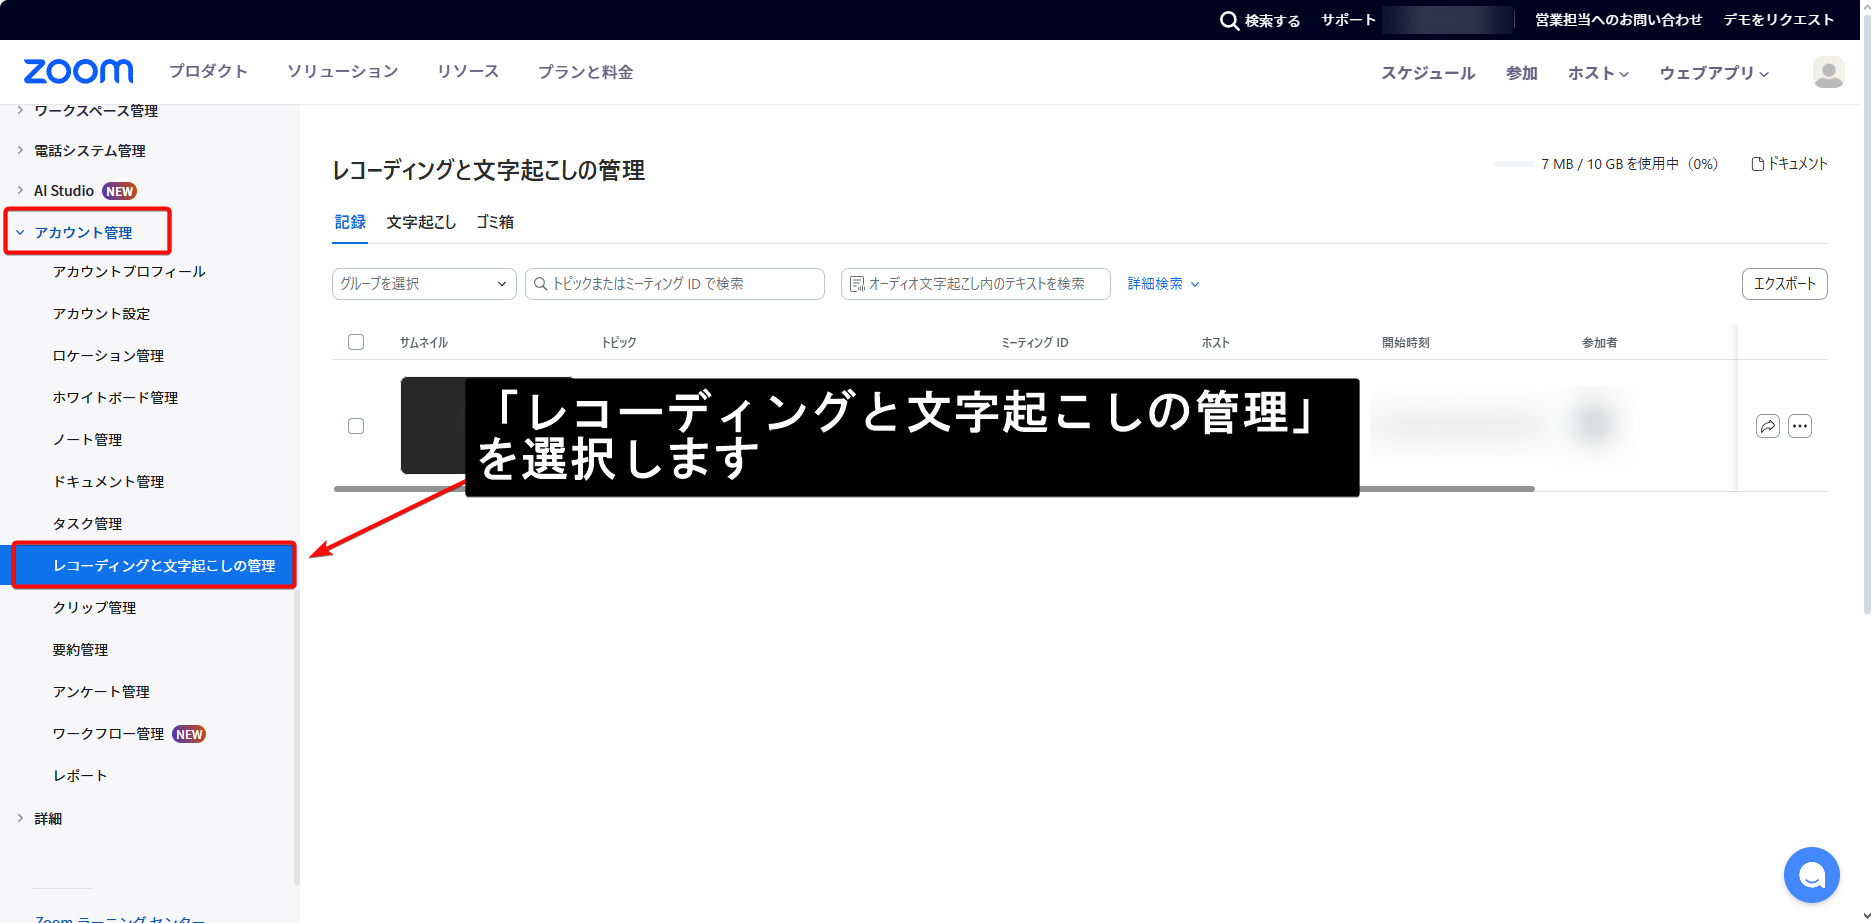Click the search magnifier icon in top bar
1875x923 pixels.
pyautogui.click(x=1229, y=21)
